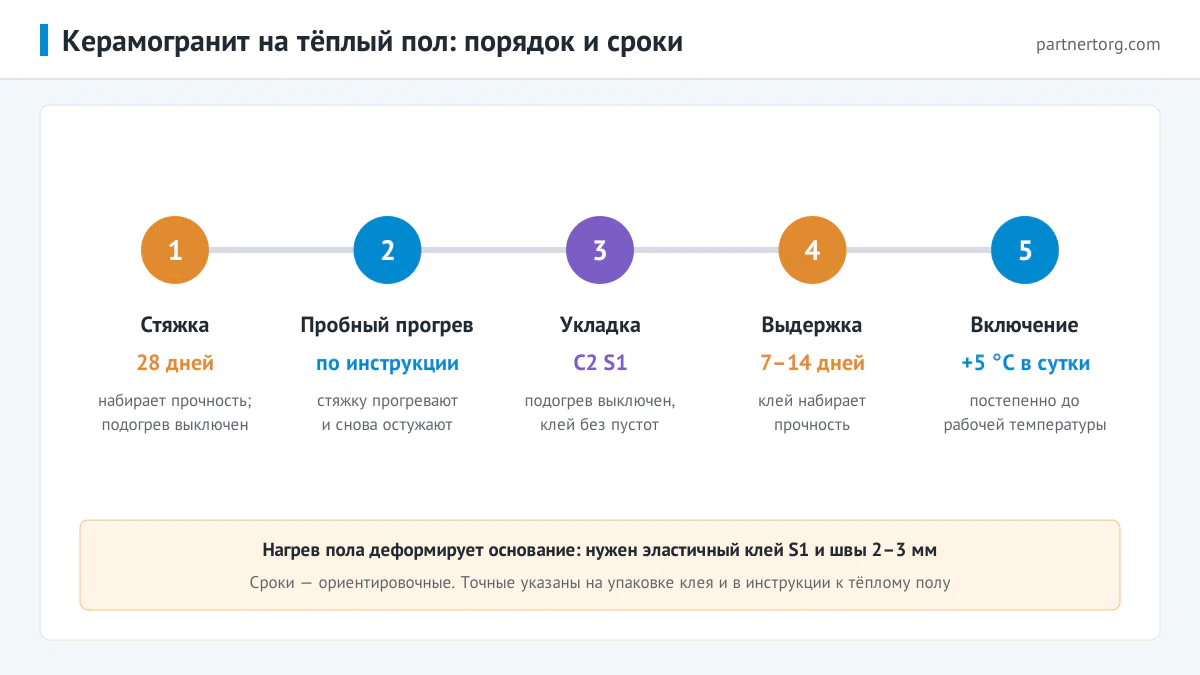Click the blue step 2 circle

pos(387,250)
